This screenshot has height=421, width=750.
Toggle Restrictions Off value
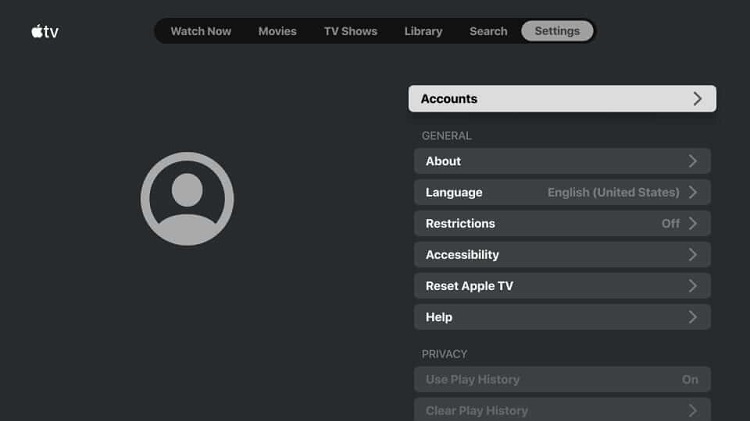pyautogui.click(x=671, y=223)
